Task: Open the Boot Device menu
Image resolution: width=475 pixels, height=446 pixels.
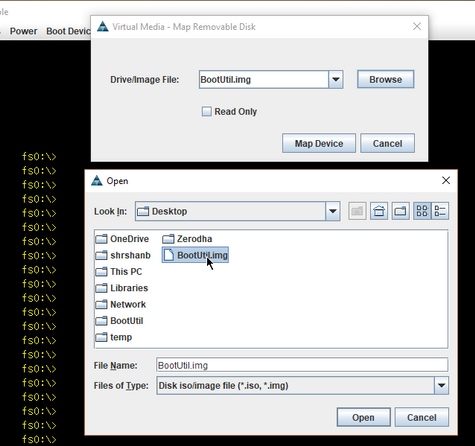Action: point(68,31)
